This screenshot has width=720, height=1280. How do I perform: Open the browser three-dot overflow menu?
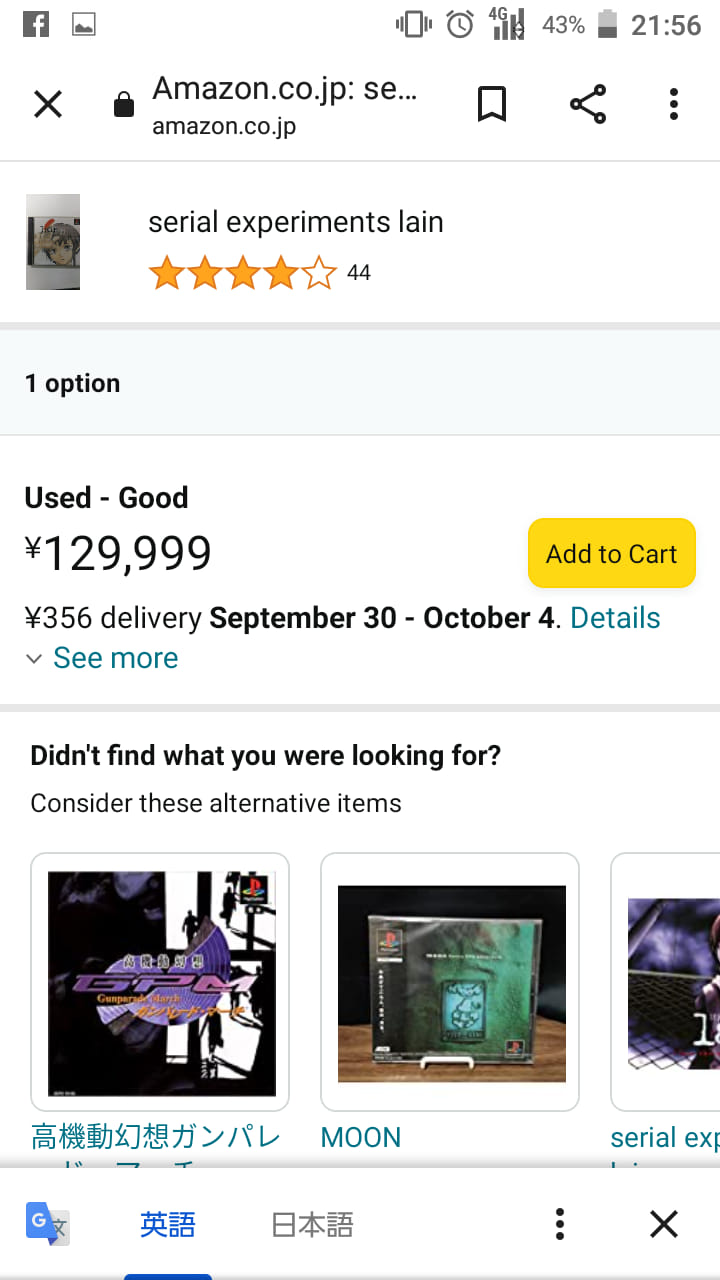[674, 104]
